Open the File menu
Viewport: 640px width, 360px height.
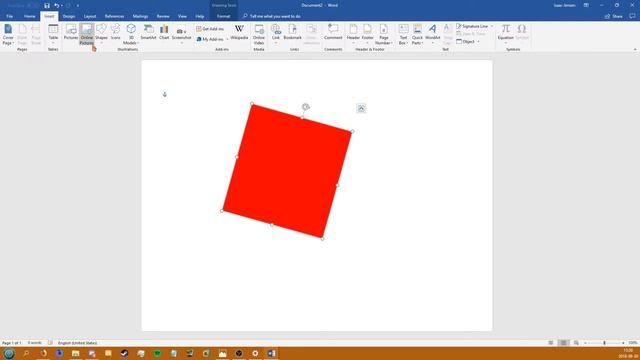coord(9,16)
